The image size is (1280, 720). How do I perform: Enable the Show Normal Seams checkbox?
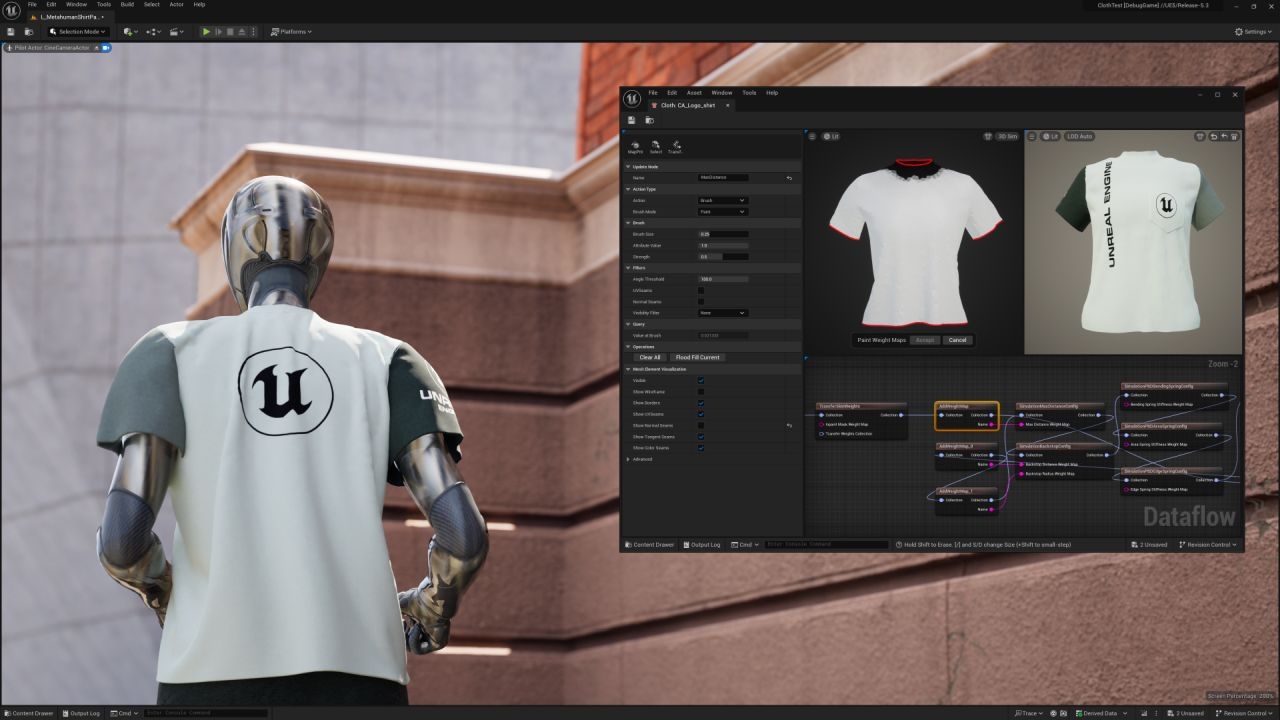[x=700, y=424]
